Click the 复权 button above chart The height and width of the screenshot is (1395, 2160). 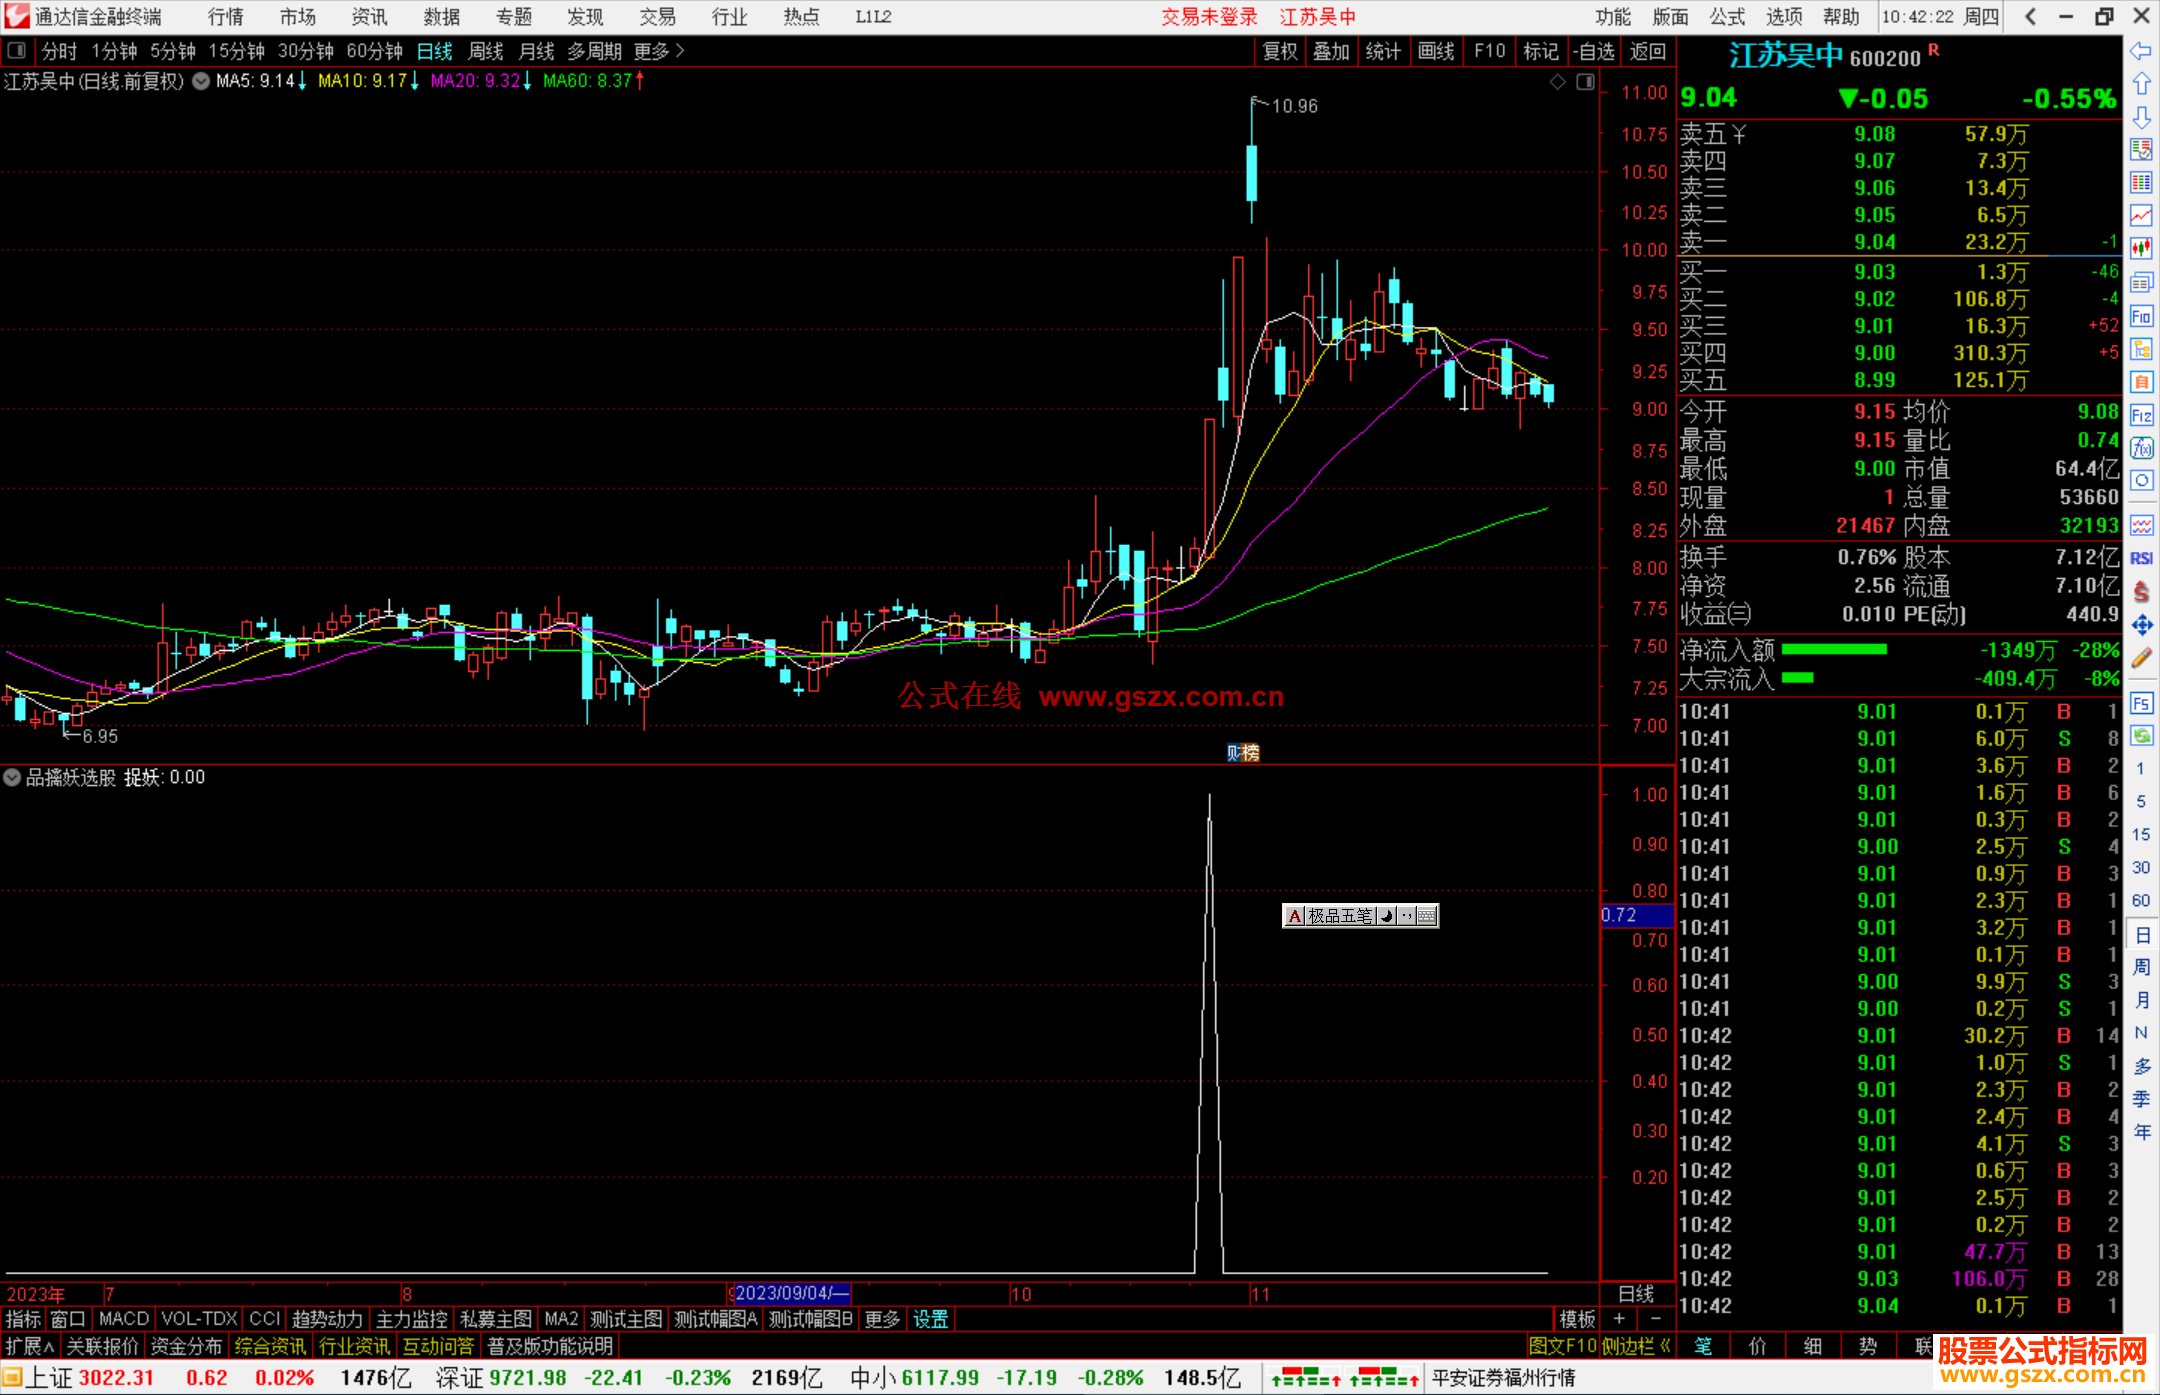pos(1279,51)
